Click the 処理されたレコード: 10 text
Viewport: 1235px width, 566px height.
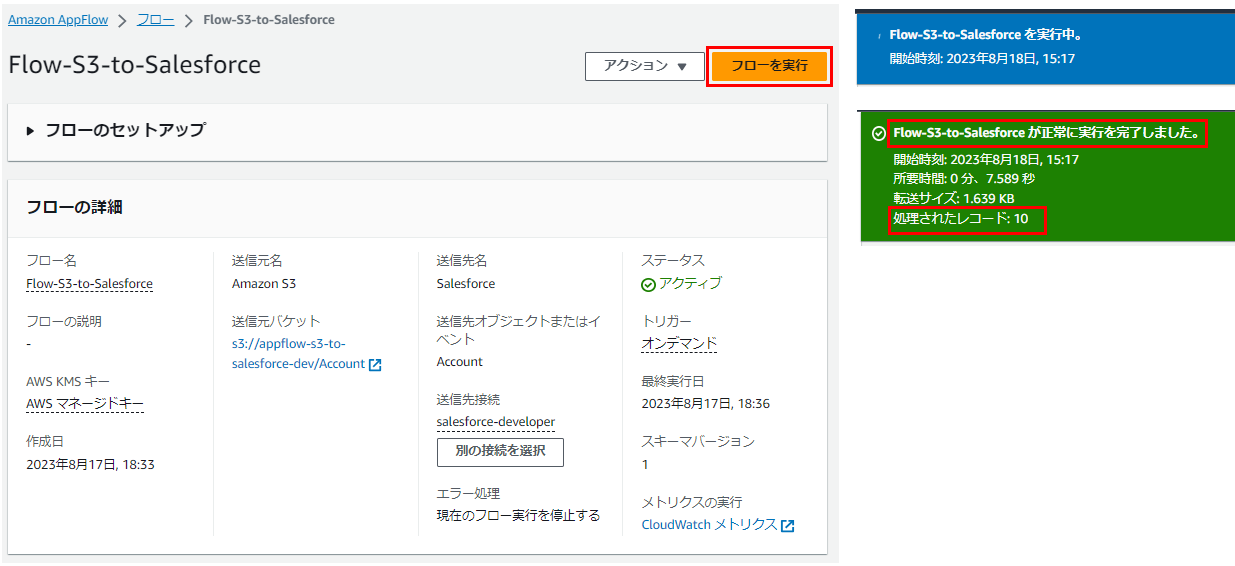961,218
